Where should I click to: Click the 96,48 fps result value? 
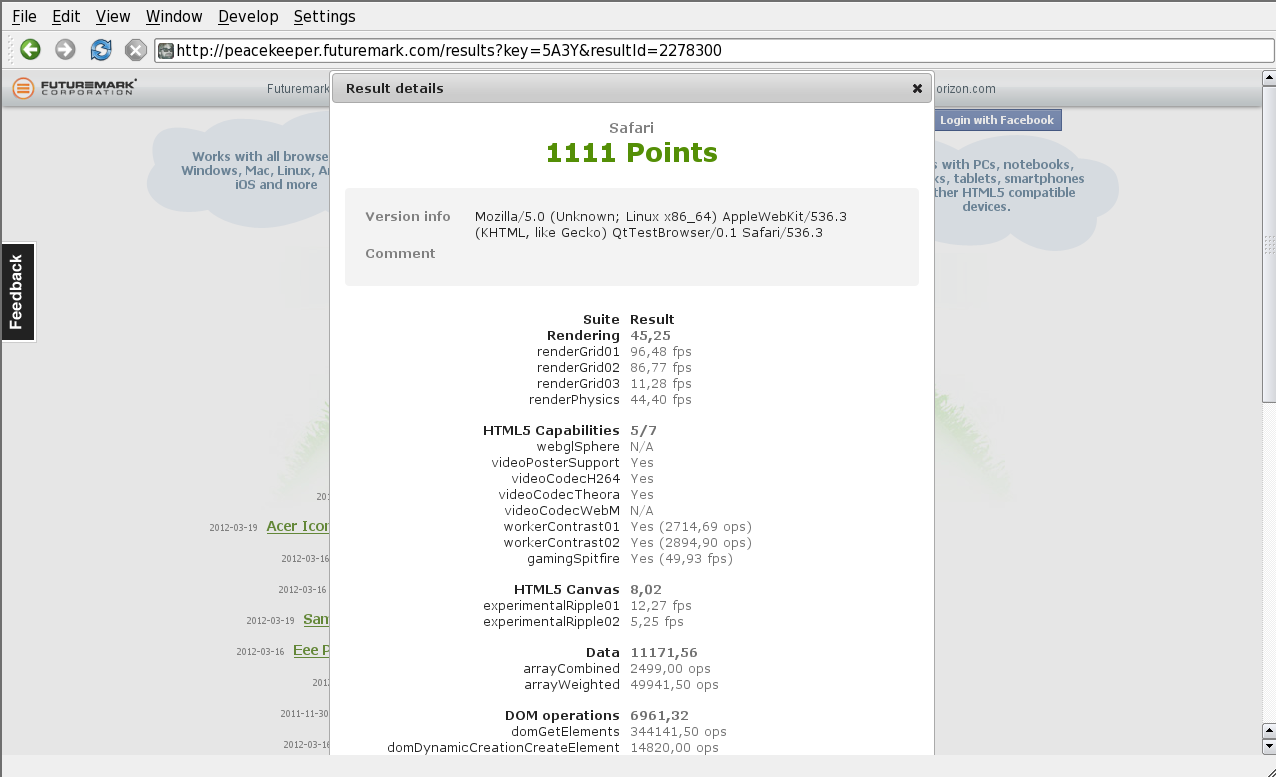[x=661, y=351]
